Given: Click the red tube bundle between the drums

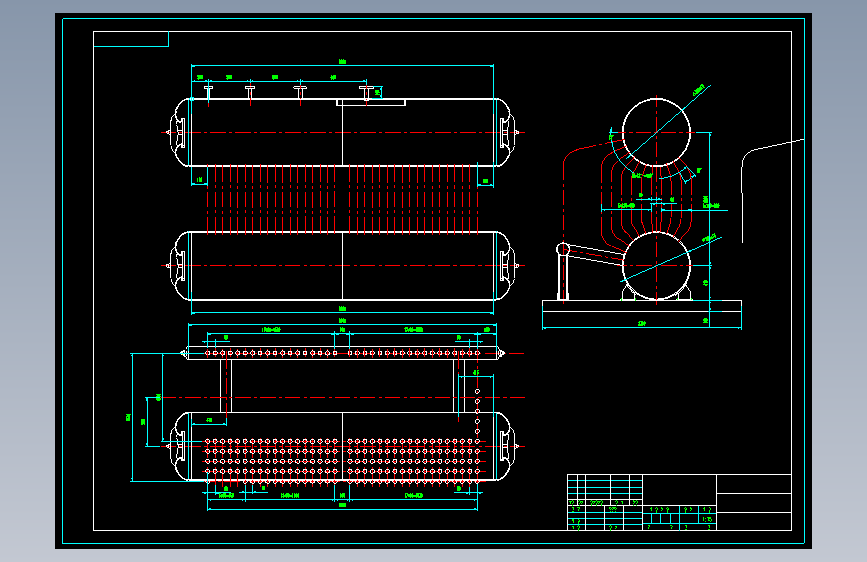Looking at the screenshot, I should [342, 199].
